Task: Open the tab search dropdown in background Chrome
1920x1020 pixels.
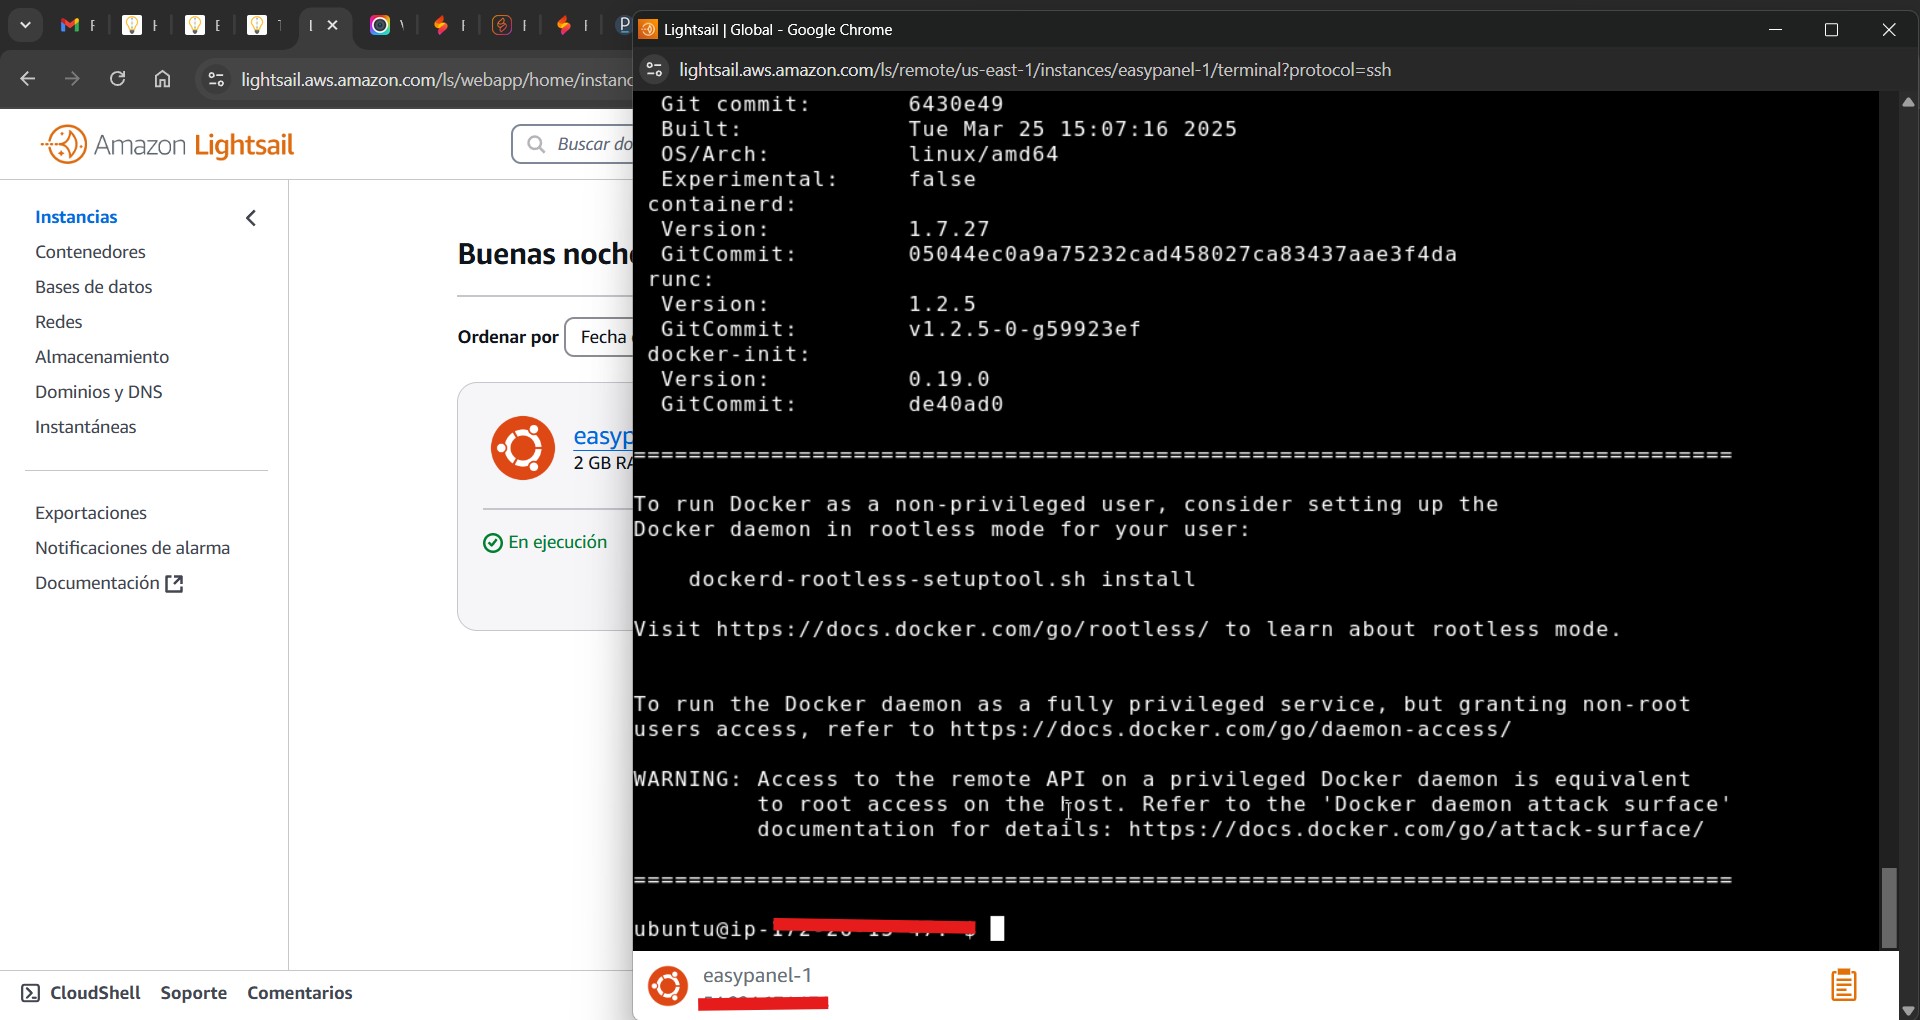Action: (x=25, y=25)
